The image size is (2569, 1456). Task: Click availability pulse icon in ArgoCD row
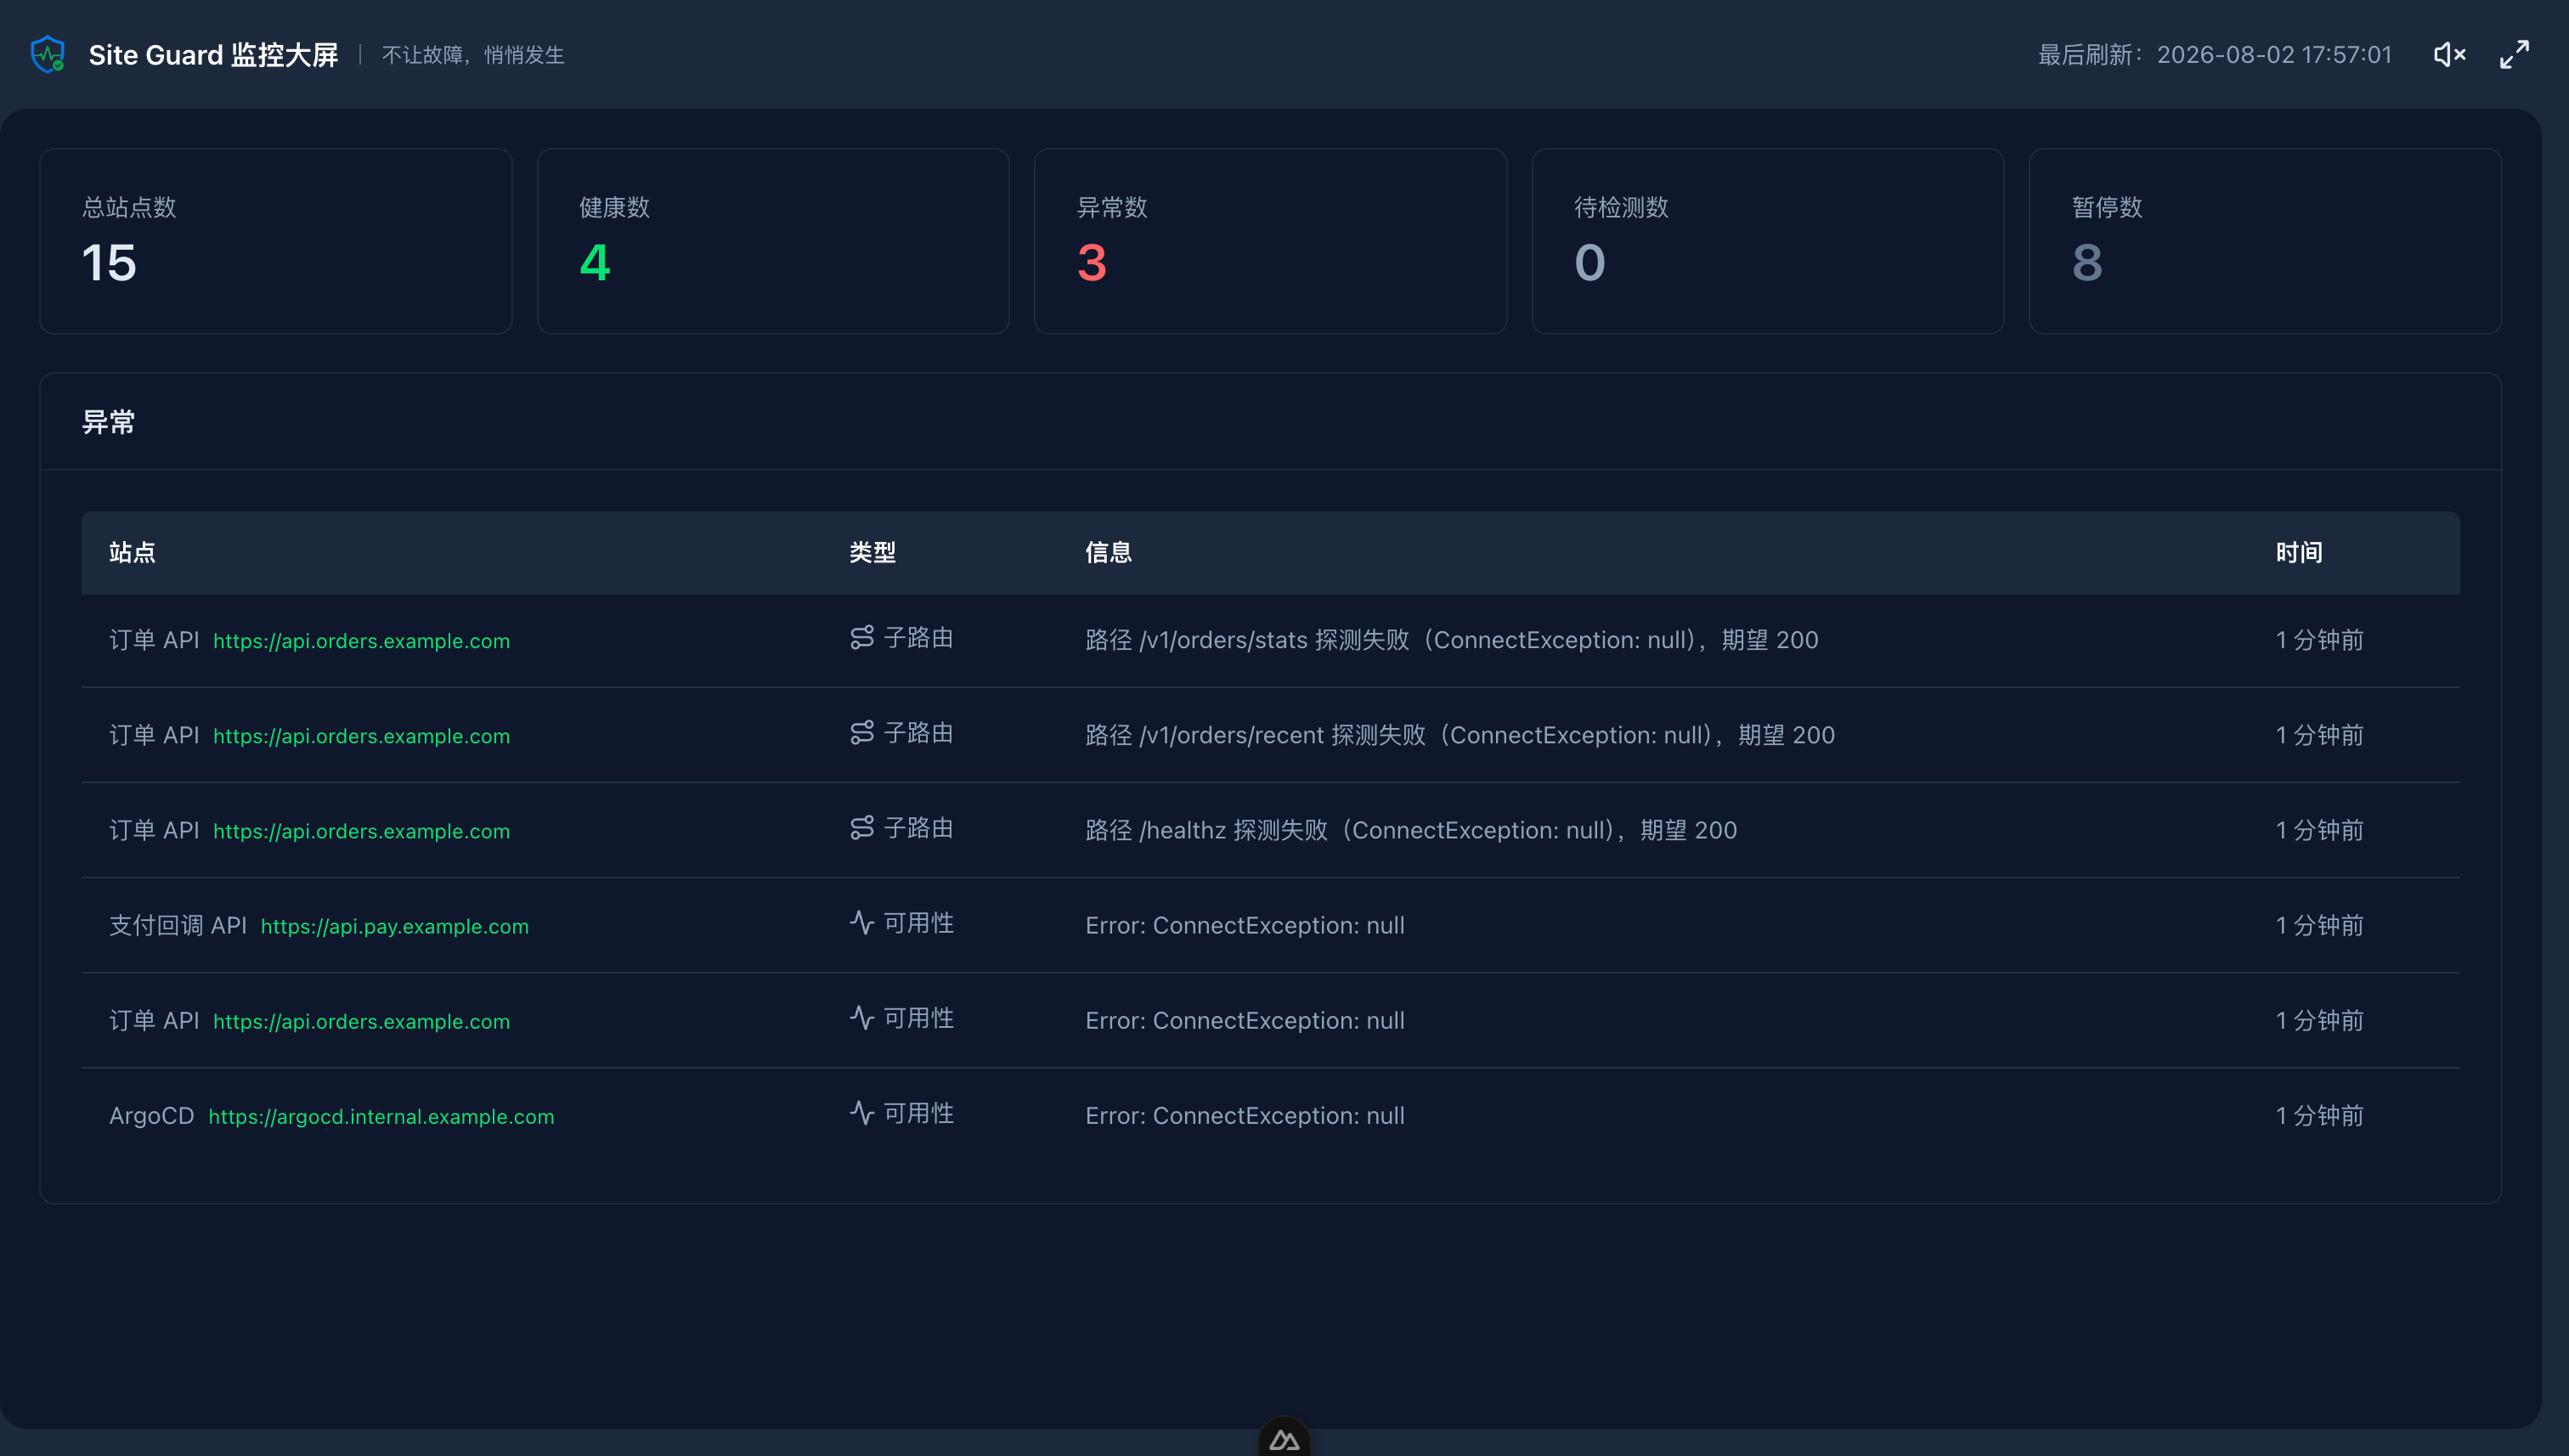click(x=861, y=1113)
